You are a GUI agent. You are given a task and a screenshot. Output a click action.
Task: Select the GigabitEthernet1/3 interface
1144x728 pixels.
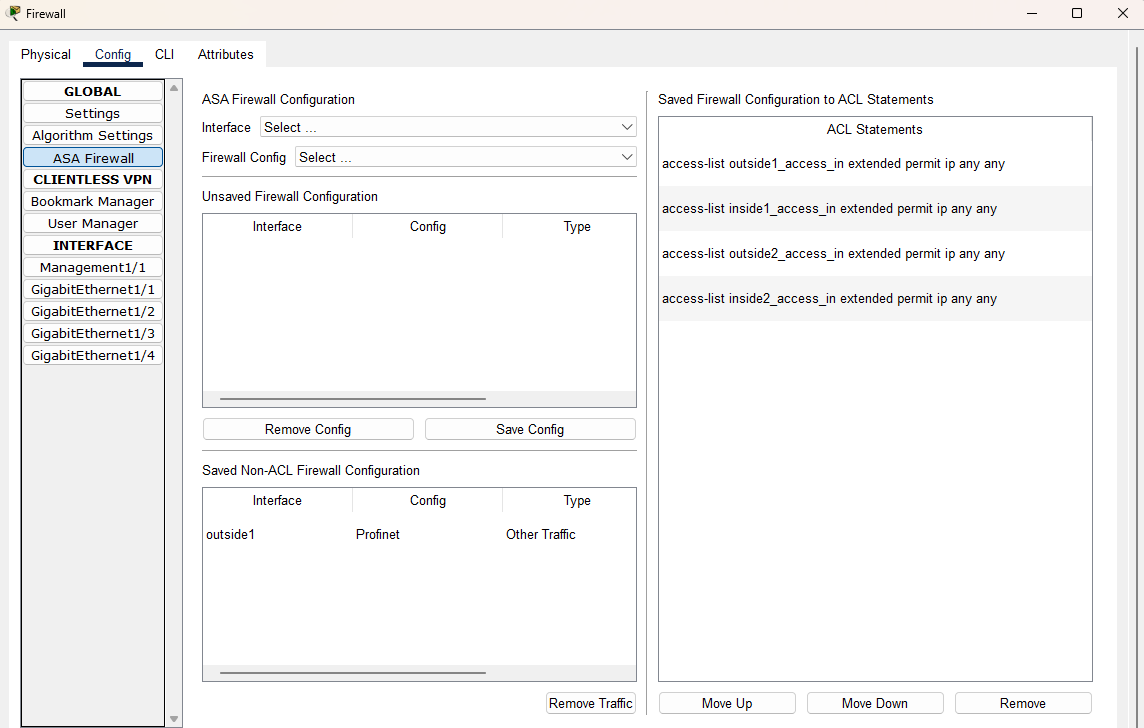[x=92, y=333]
